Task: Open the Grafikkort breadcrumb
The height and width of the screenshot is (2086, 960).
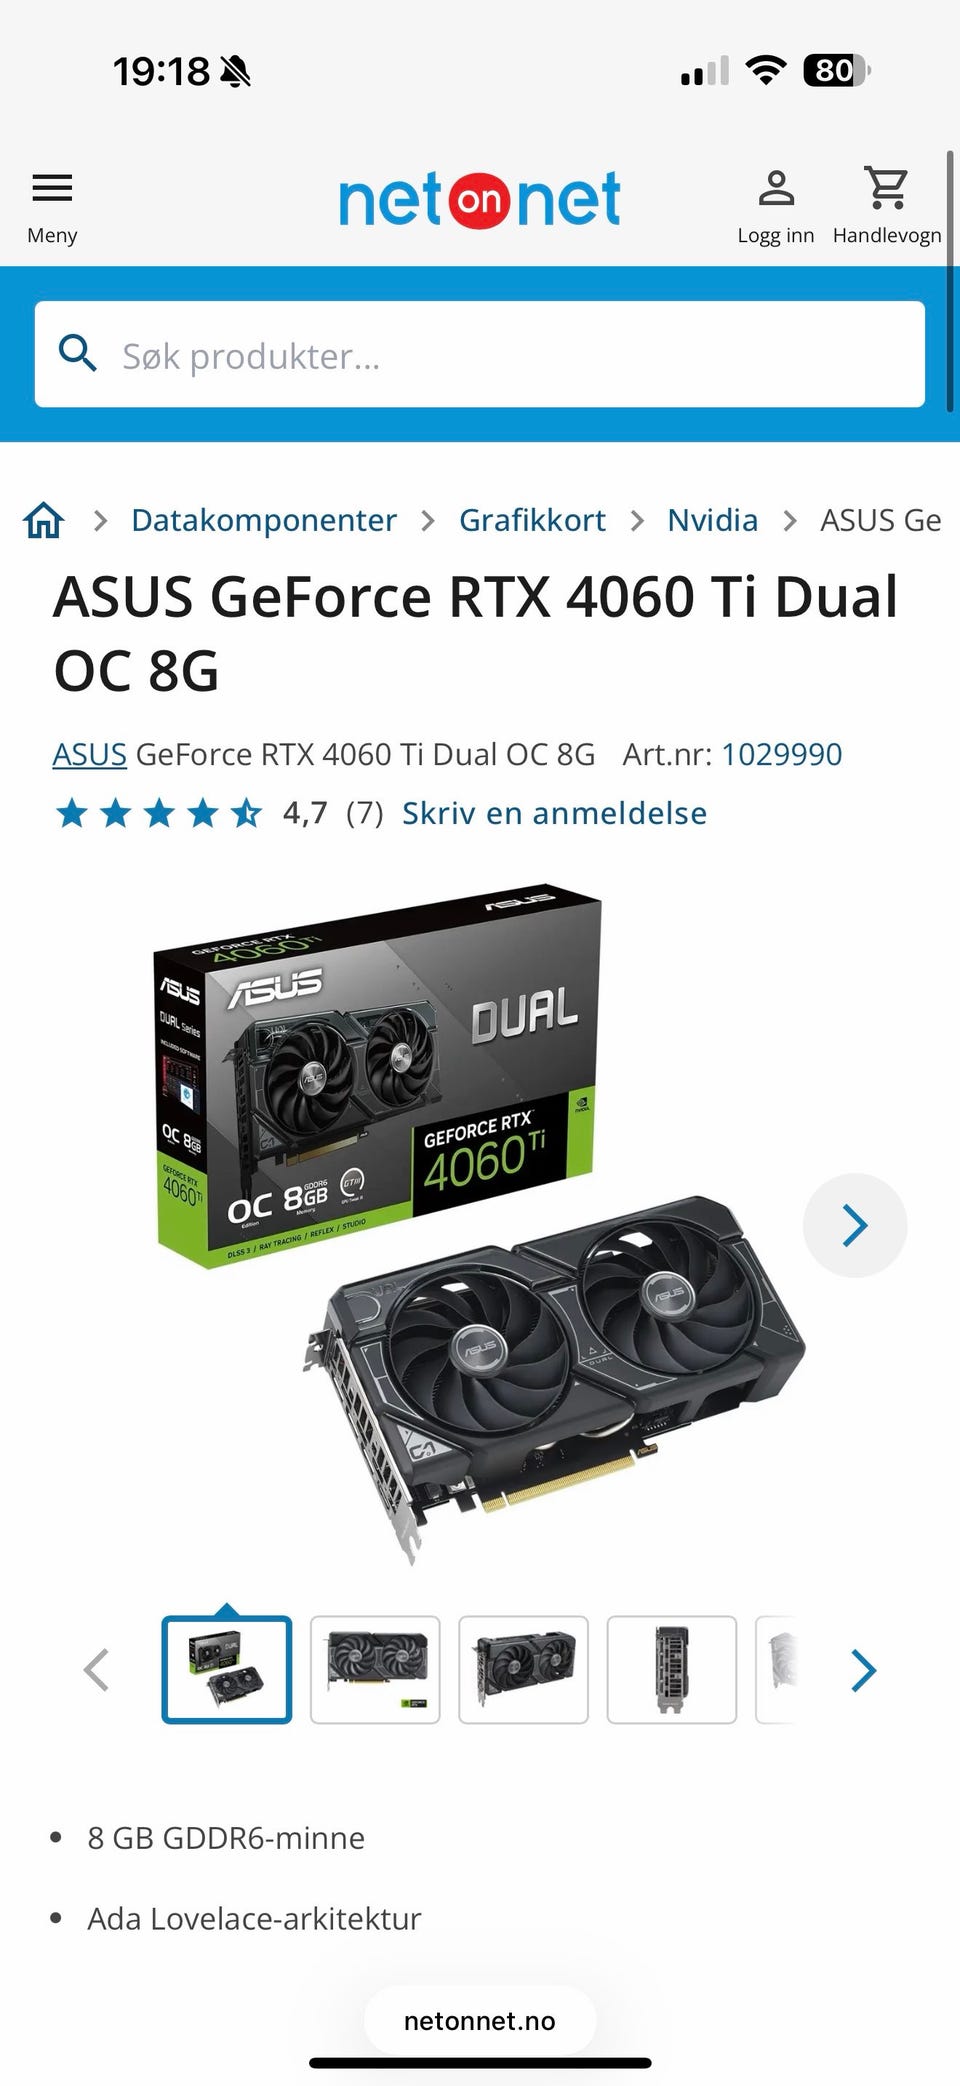Action: [532, 520]
